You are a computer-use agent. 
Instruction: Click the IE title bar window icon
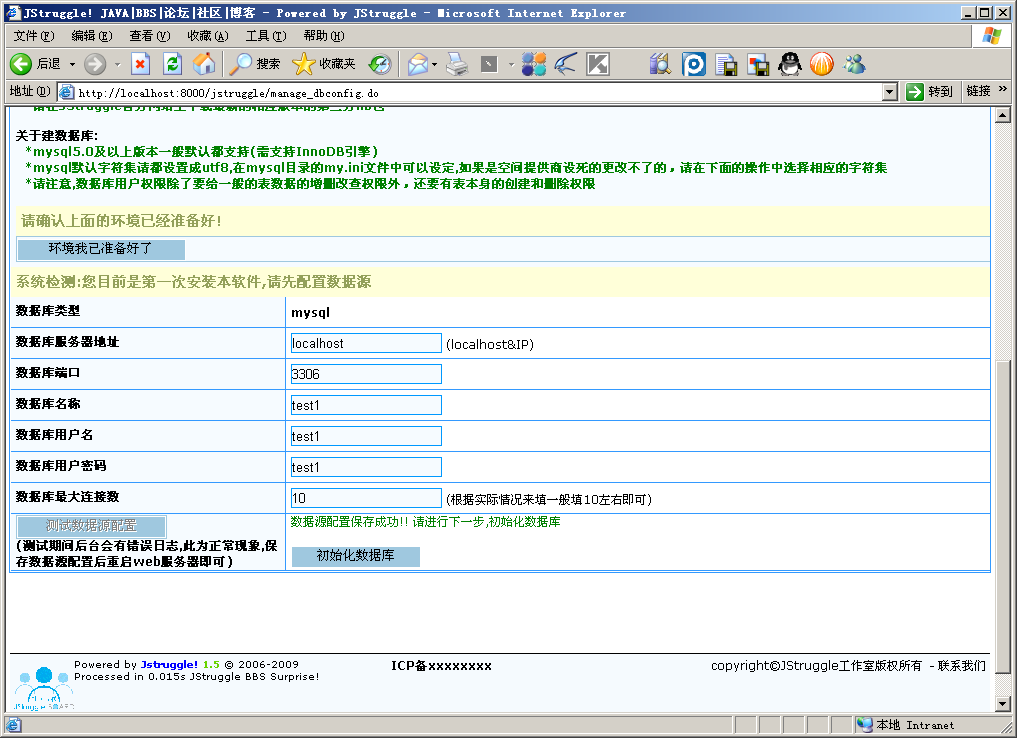pos(13,12)
